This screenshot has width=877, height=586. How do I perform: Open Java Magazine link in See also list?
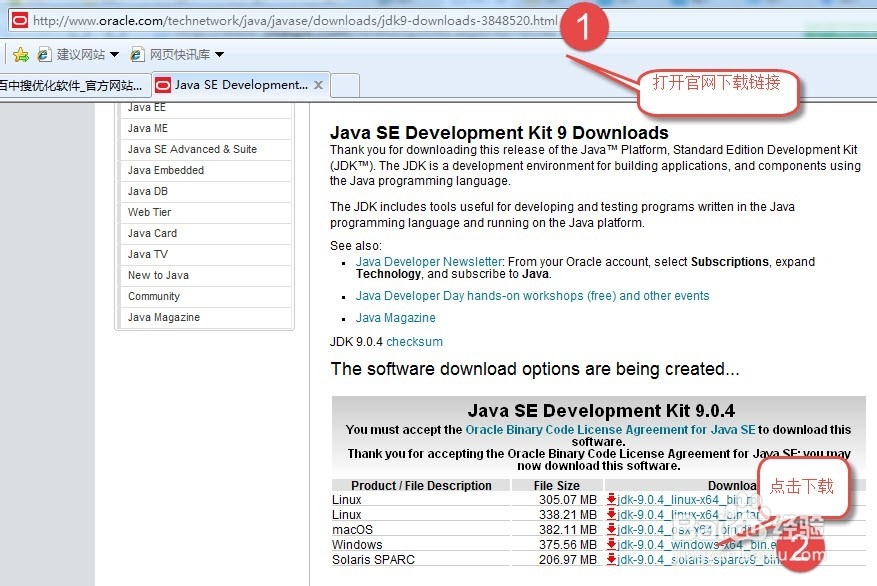[395, 318]
